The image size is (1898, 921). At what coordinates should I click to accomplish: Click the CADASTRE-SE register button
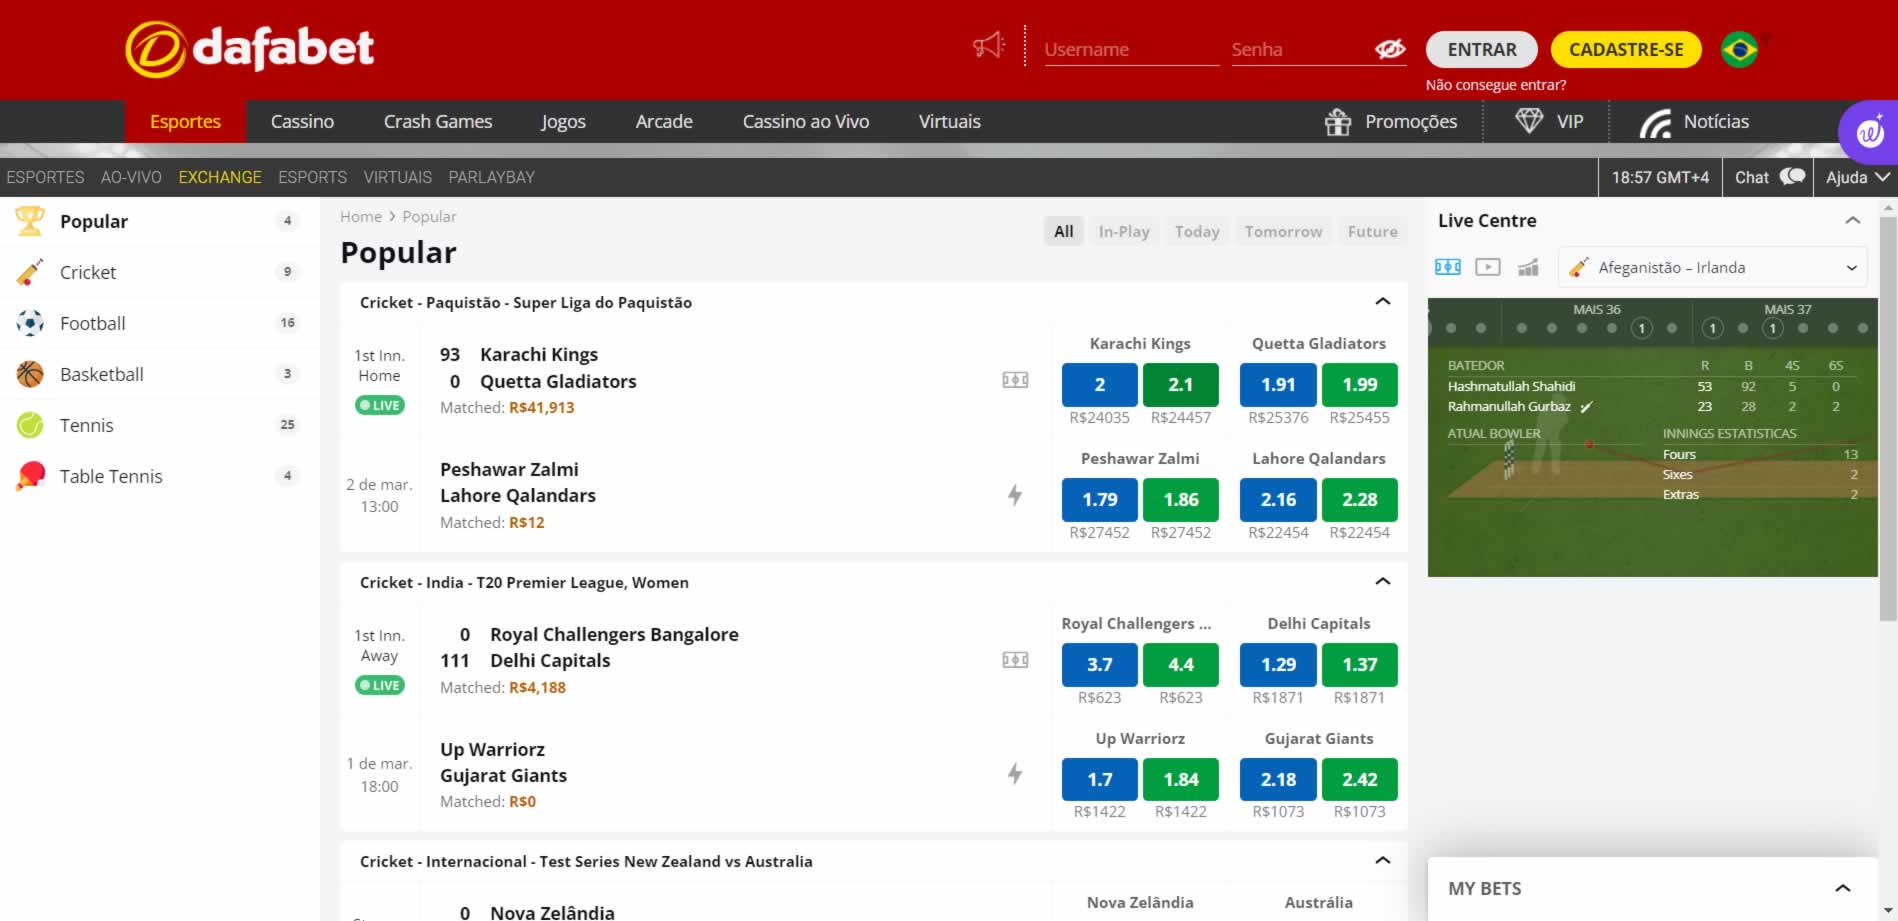(1626, 49)
